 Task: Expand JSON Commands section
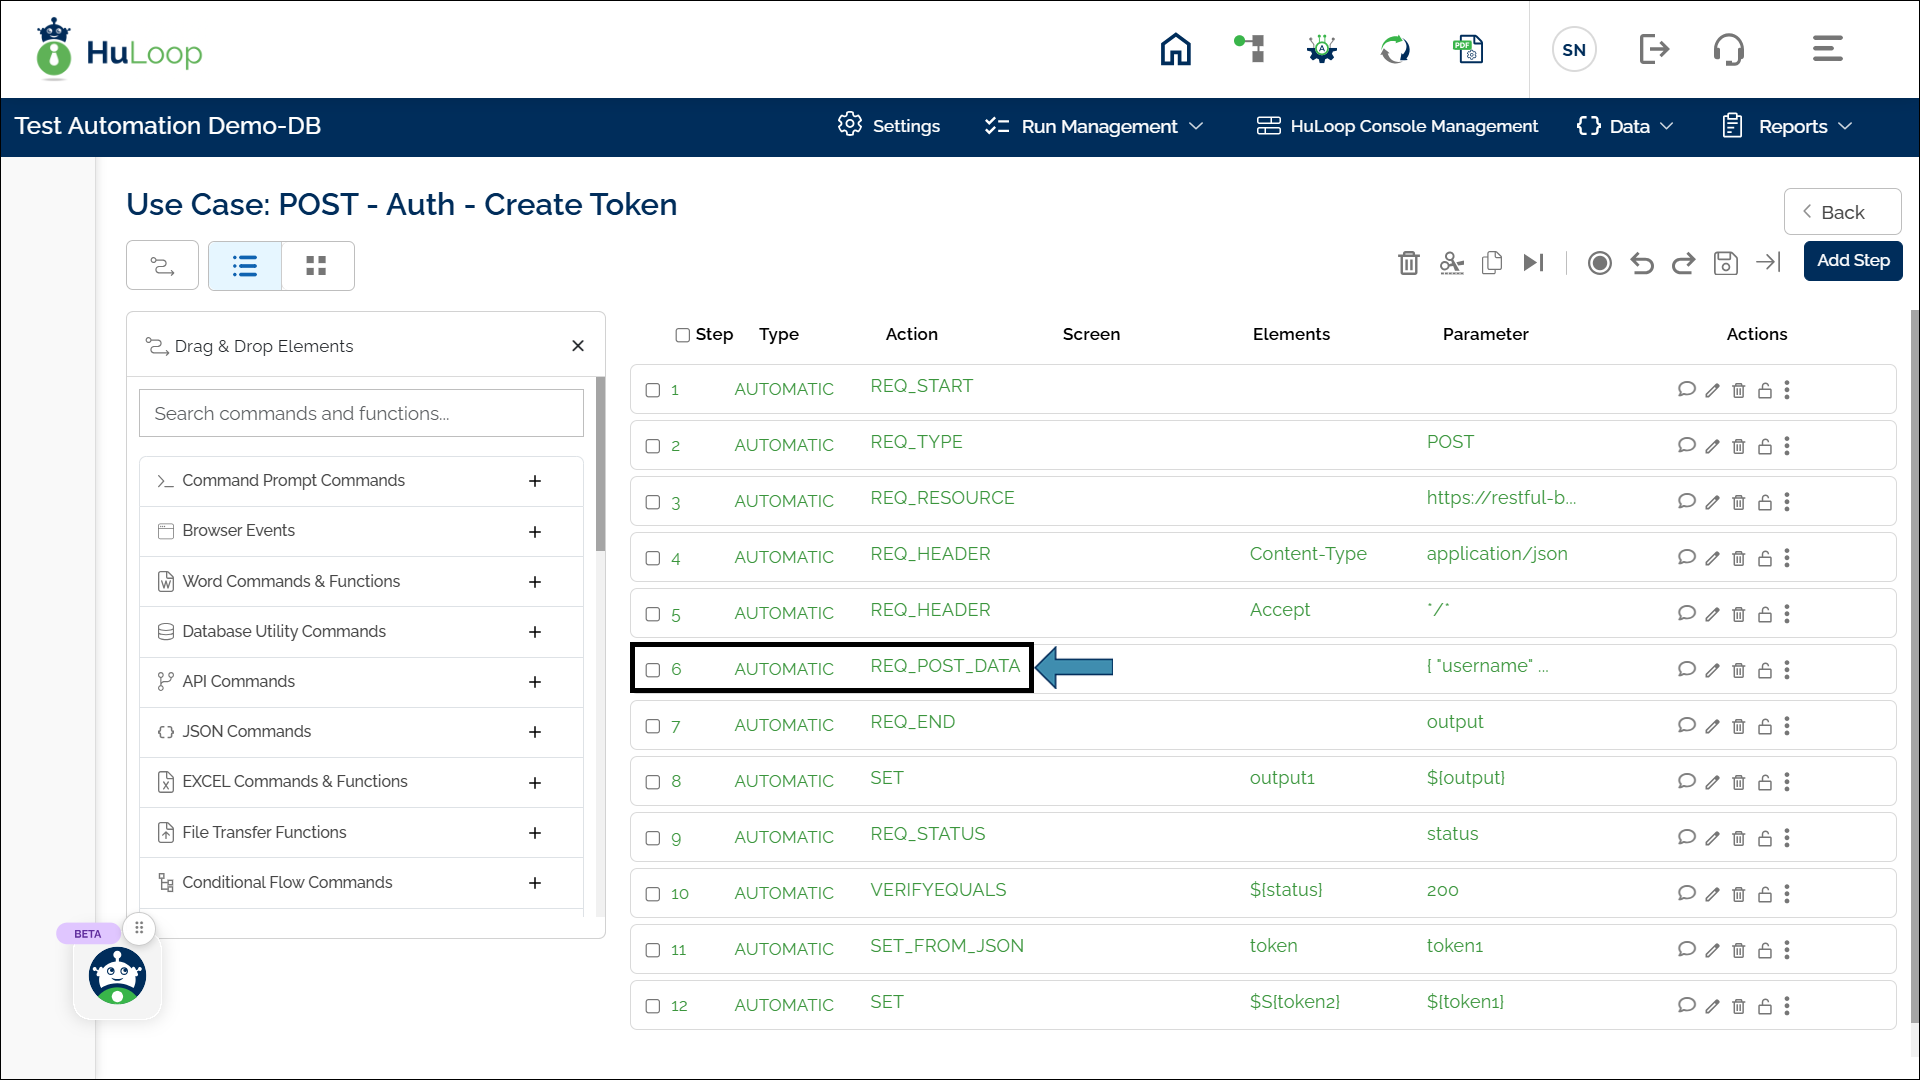535,732
